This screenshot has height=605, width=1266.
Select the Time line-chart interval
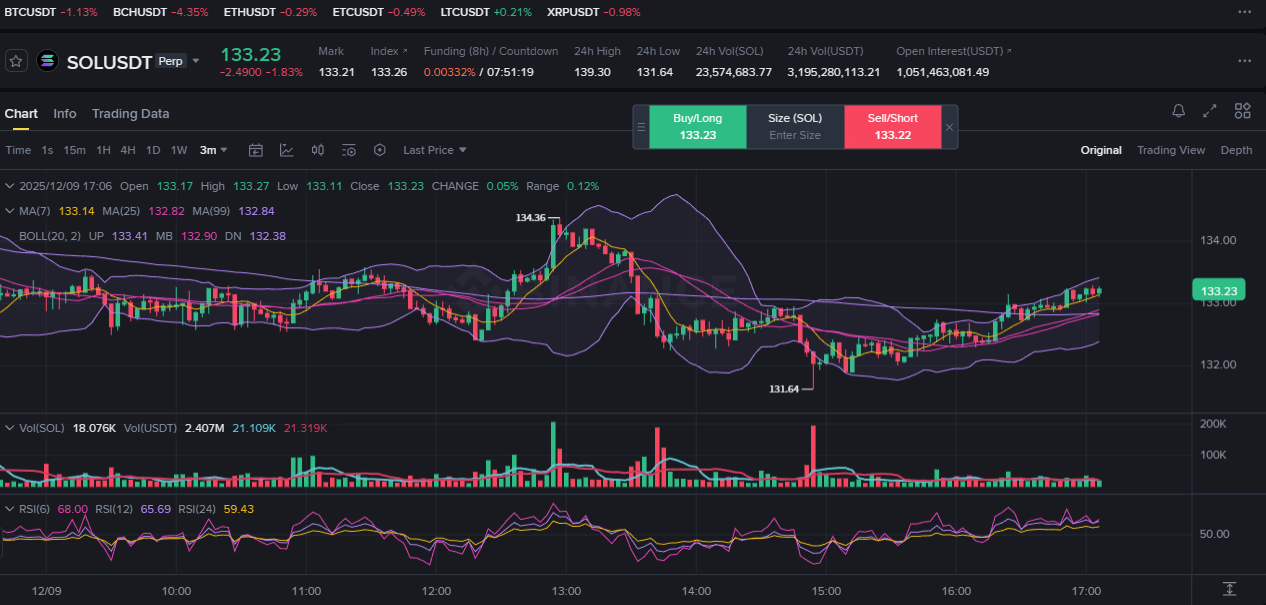pos(18,150)
